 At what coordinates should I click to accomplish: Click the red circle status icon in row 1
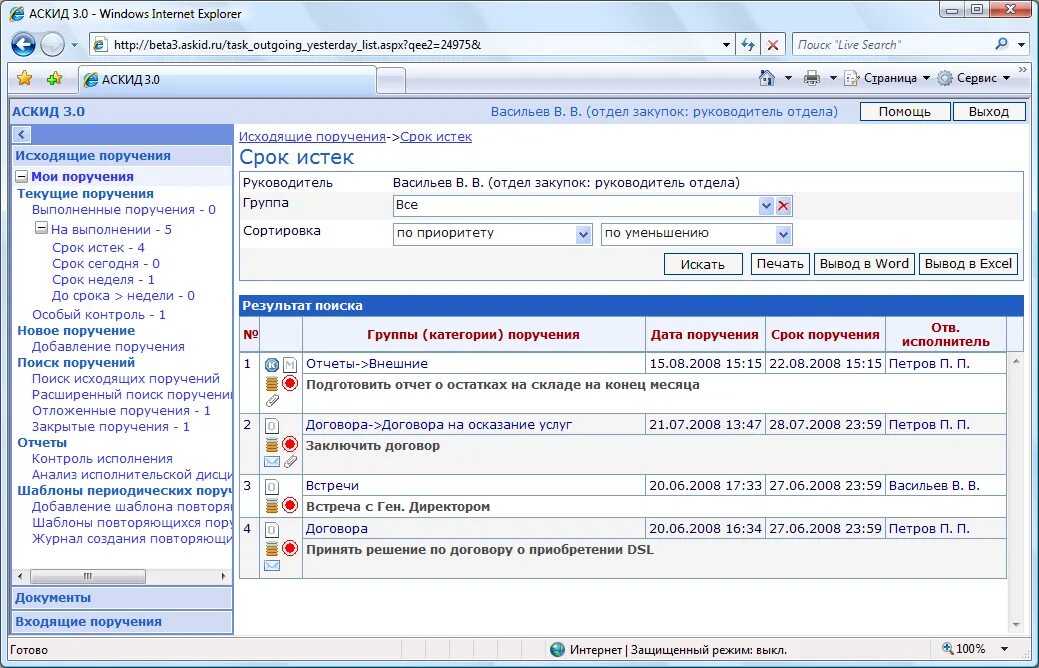coord(290,383)
